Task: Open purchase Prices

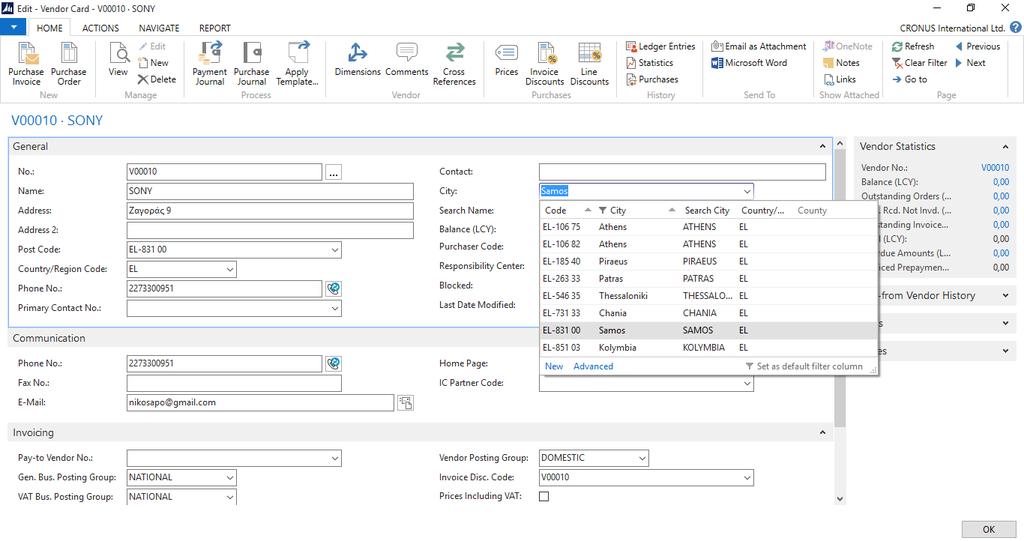Action: click(x=506, y=59)
